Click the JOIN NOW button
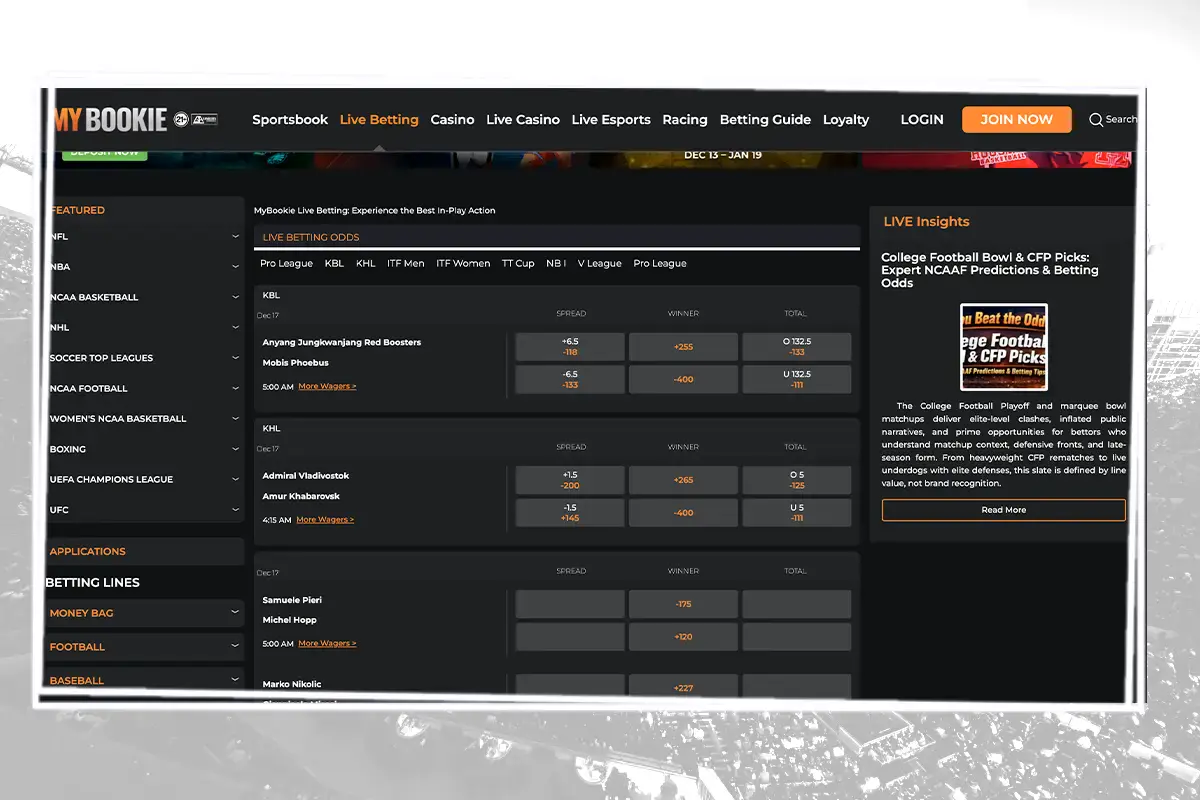This screenshot has width=1200, height=800. coord(1016,119)
